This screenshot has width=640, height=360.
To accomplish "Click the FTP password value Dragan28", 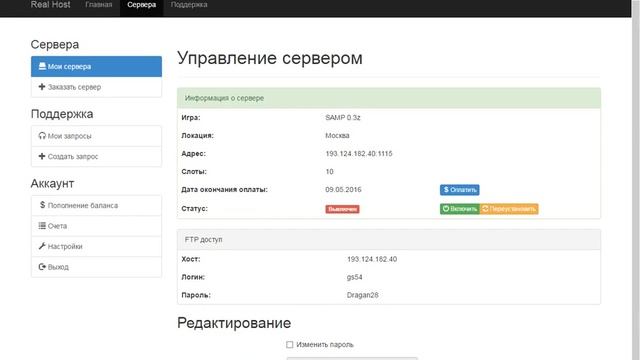I will click(x=362, y=295).
